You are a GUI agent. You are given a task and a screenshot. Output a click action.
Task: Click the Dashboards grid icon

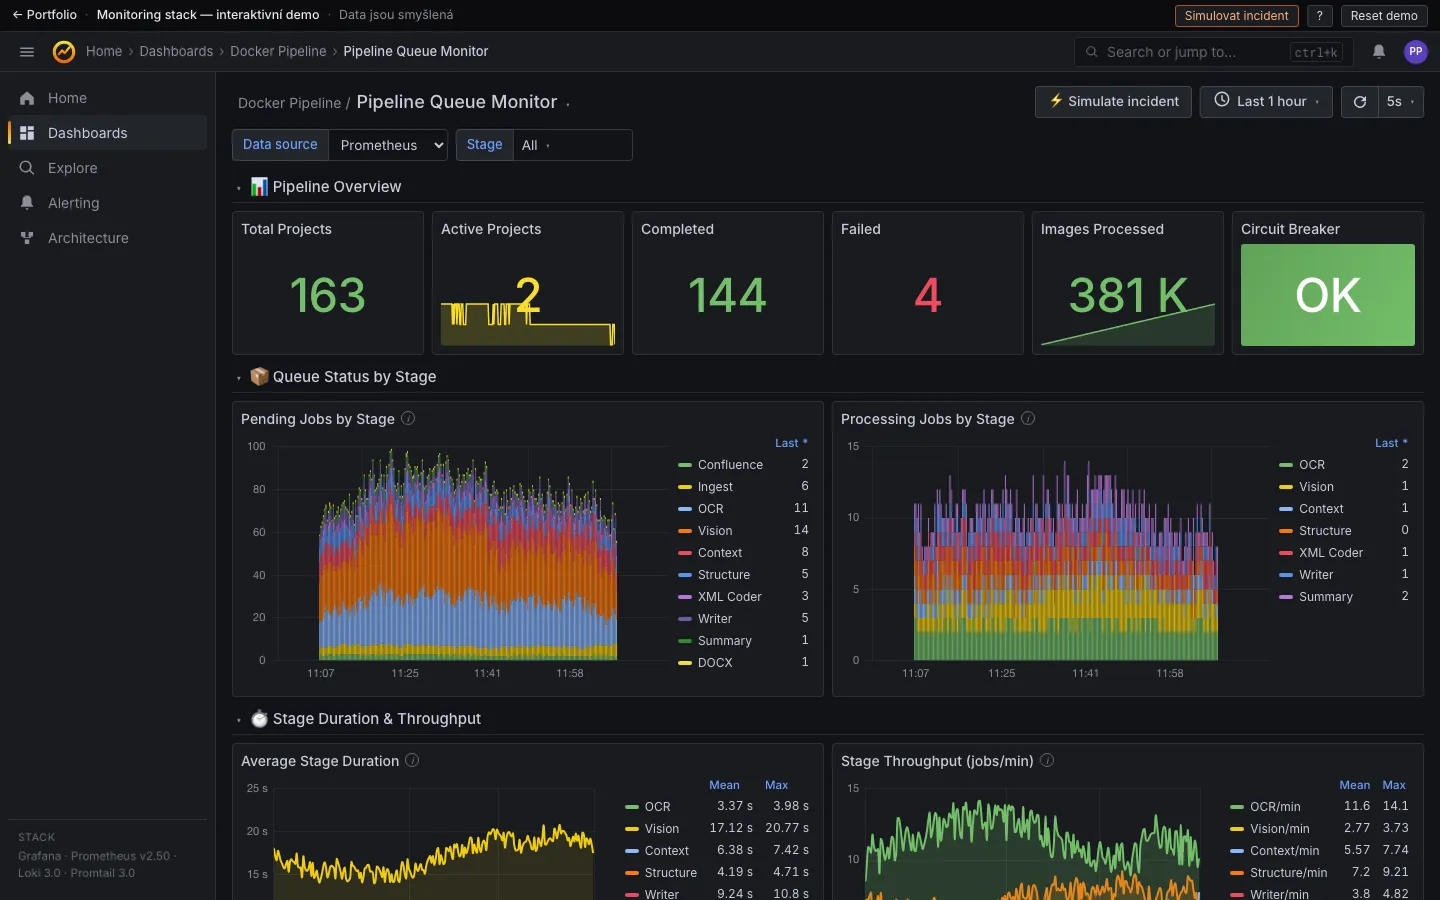[x=27, y=133]
